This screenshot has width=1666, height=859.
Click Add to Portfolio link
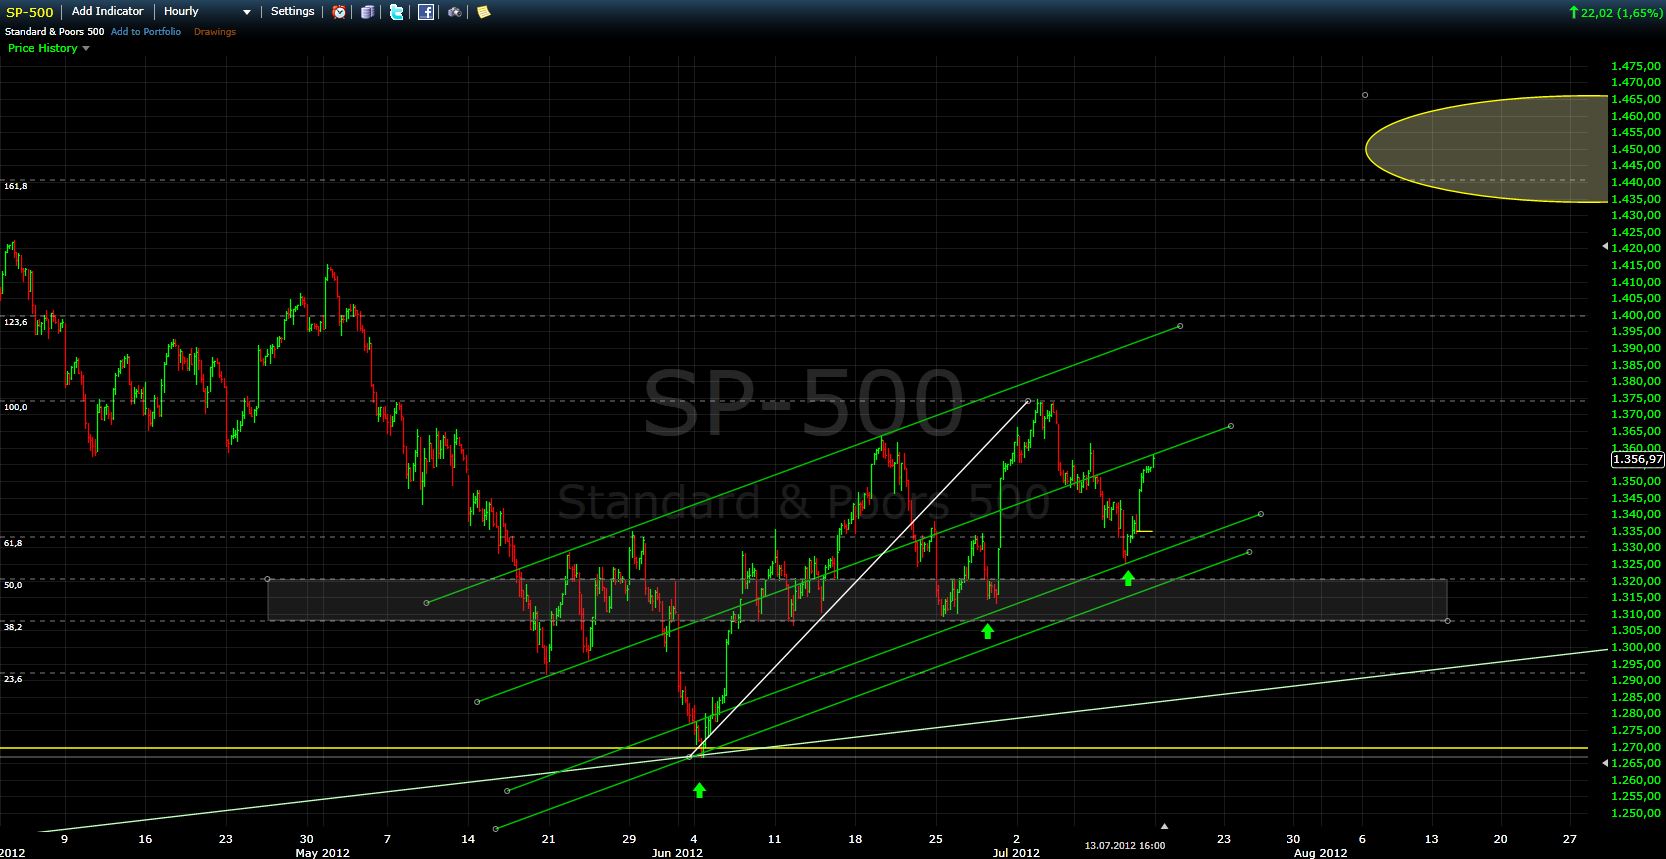coord(146,32)
